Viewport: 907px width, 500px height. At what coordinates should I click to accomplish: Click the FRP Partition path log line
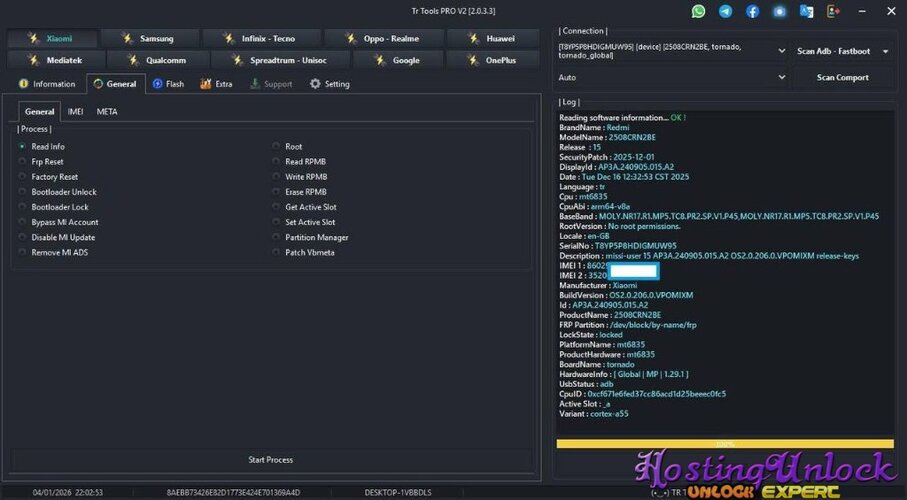point(628,325)
